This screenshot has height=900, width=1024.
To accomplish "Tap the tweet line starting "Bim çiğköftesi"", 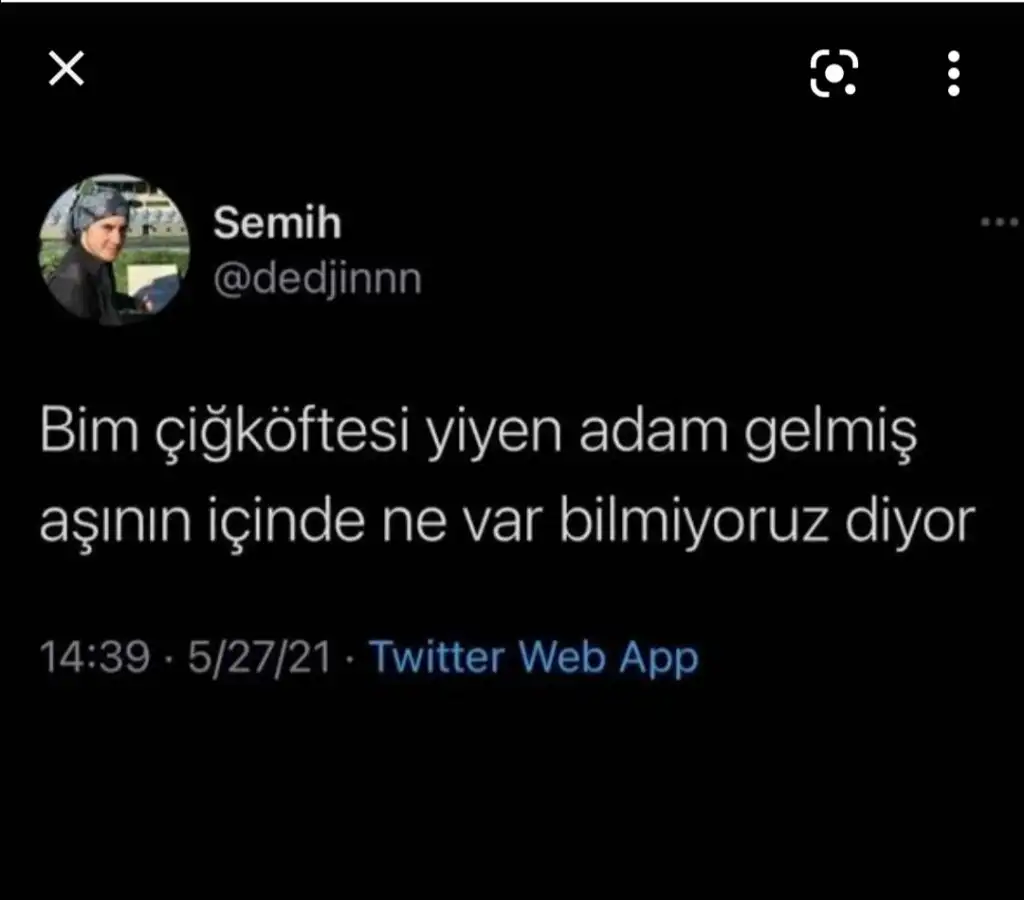I will coord(478,432).
